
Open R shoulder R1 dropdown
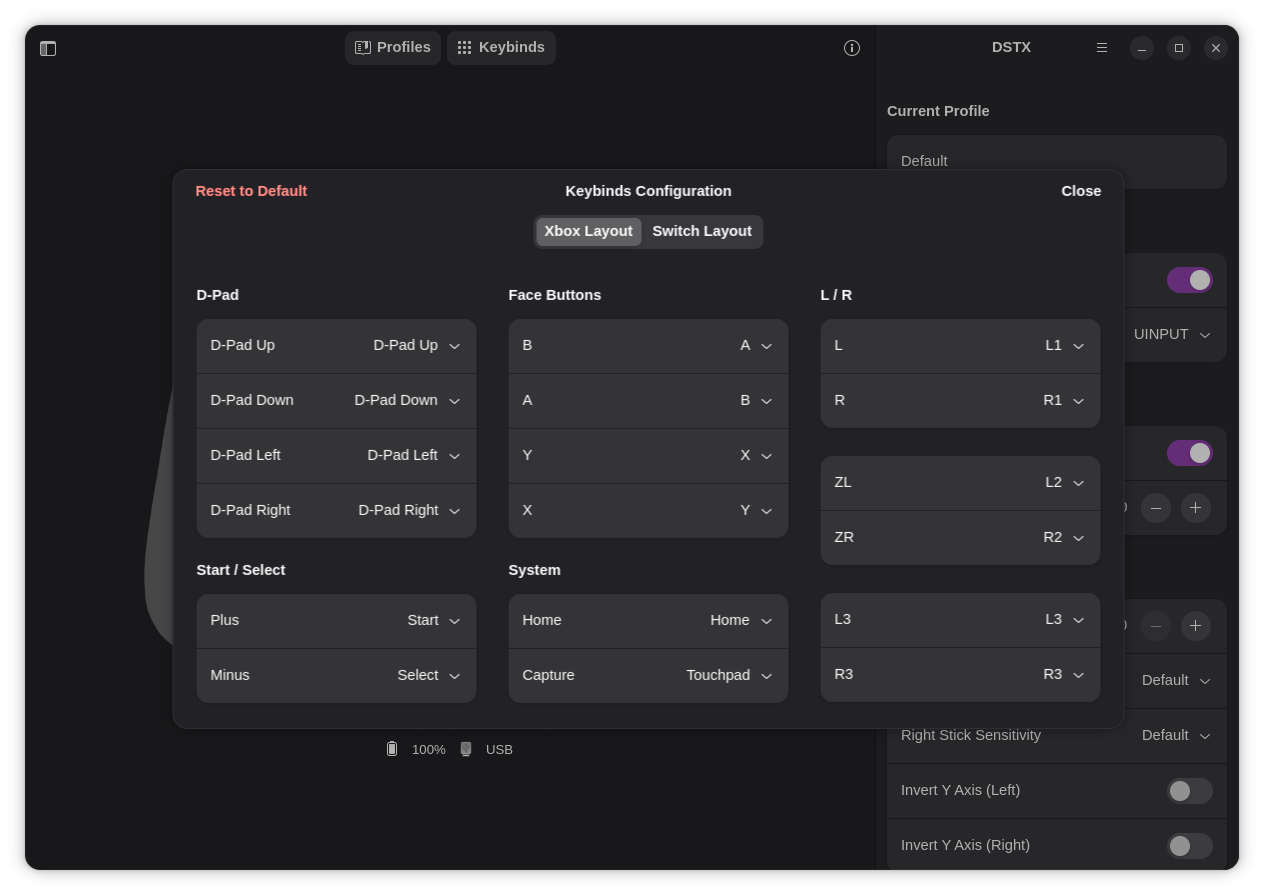pyautogui.click(x=960, y=401)
